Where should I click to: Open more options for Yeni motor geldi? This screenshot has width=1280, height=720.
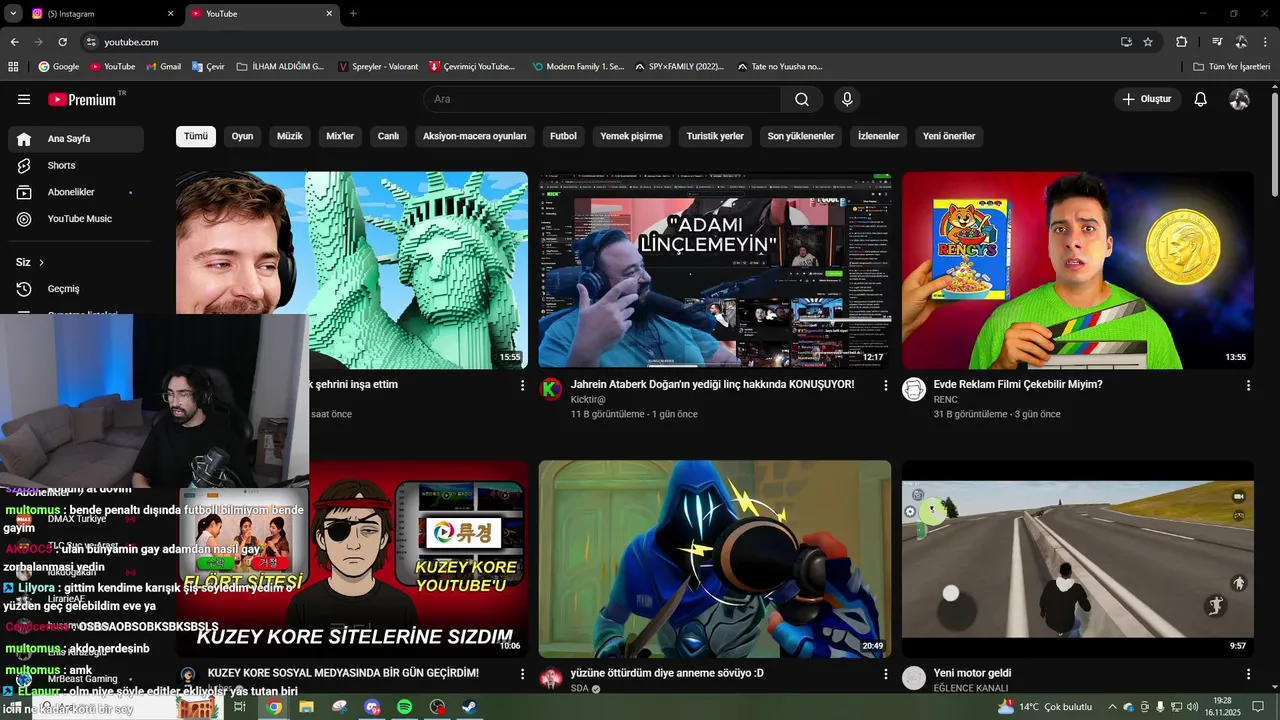coord(1248,674)
